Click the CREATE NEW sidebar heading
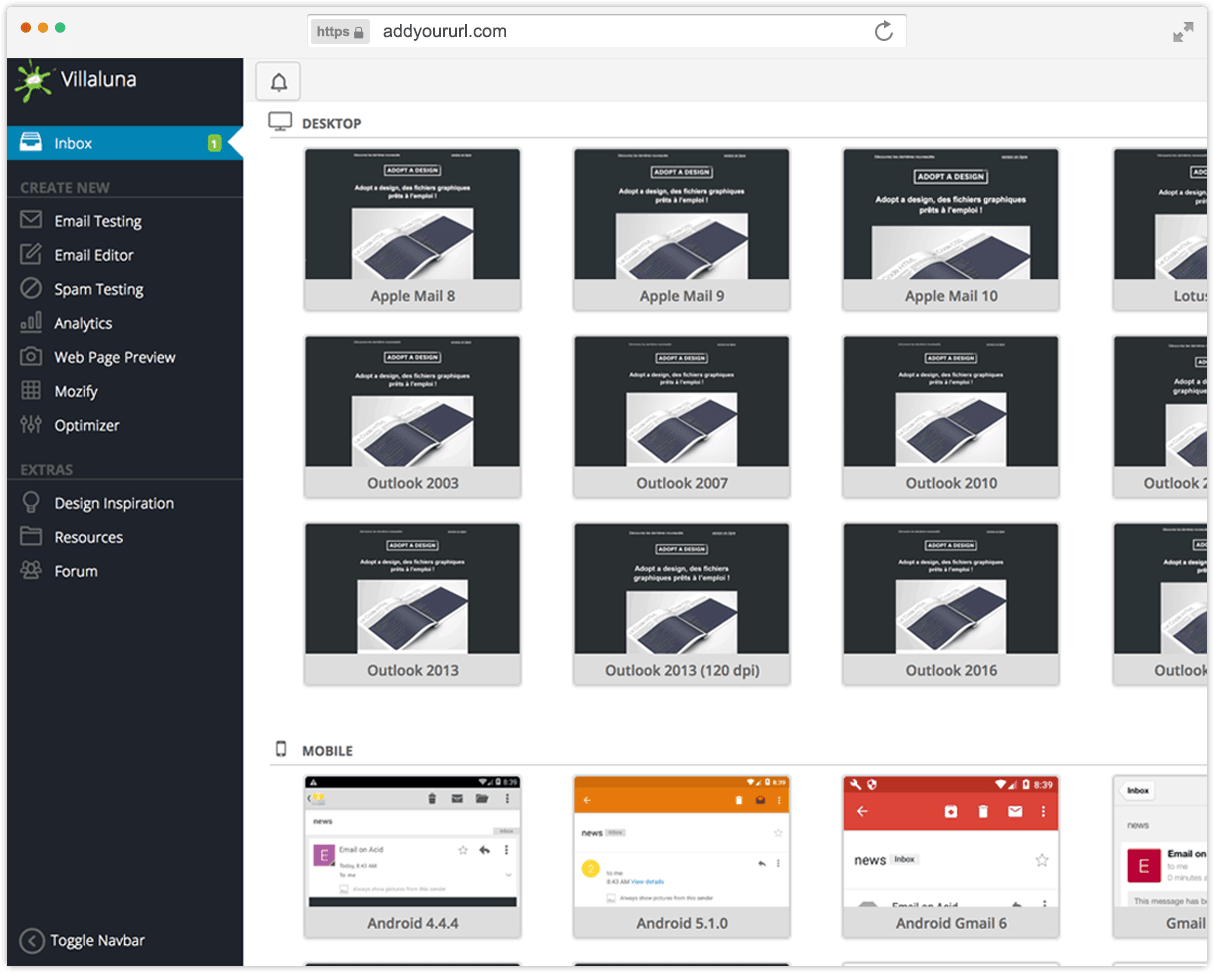This screenshot has height=973, width=1214. tap(65, 187)
